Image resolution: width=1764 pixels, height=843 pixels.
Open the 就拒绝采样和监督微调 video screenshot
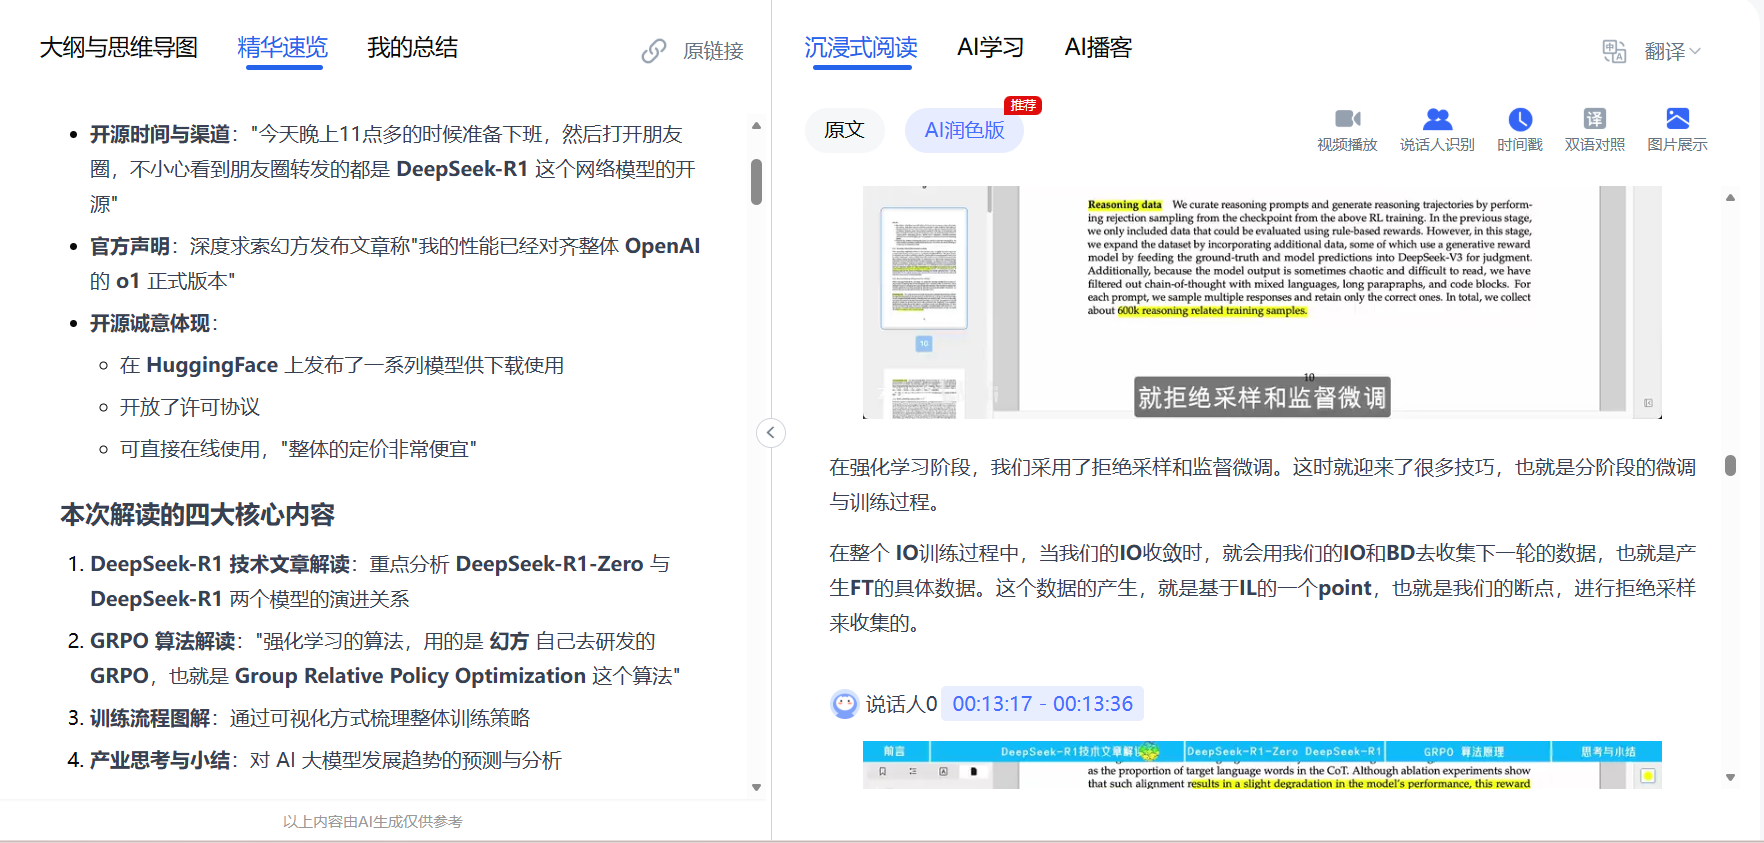pos(1262,302)
